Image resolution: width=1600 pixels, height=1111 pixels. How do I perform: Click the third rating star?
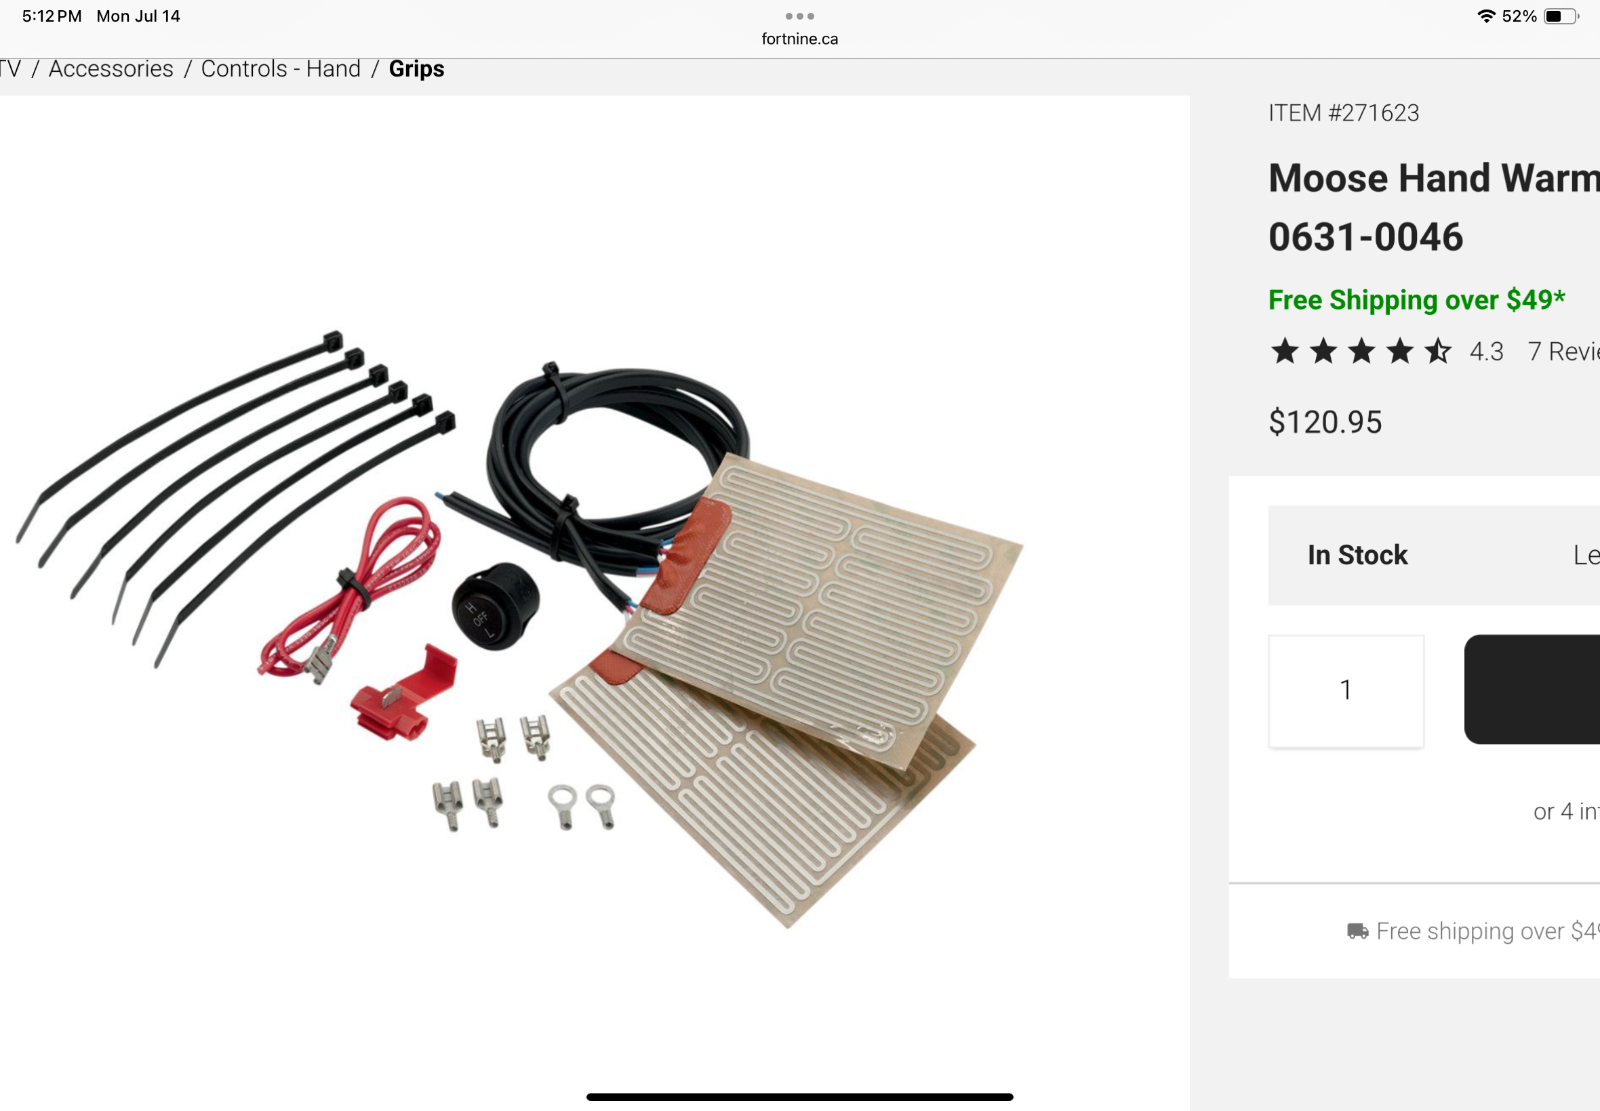[1361, 351]
